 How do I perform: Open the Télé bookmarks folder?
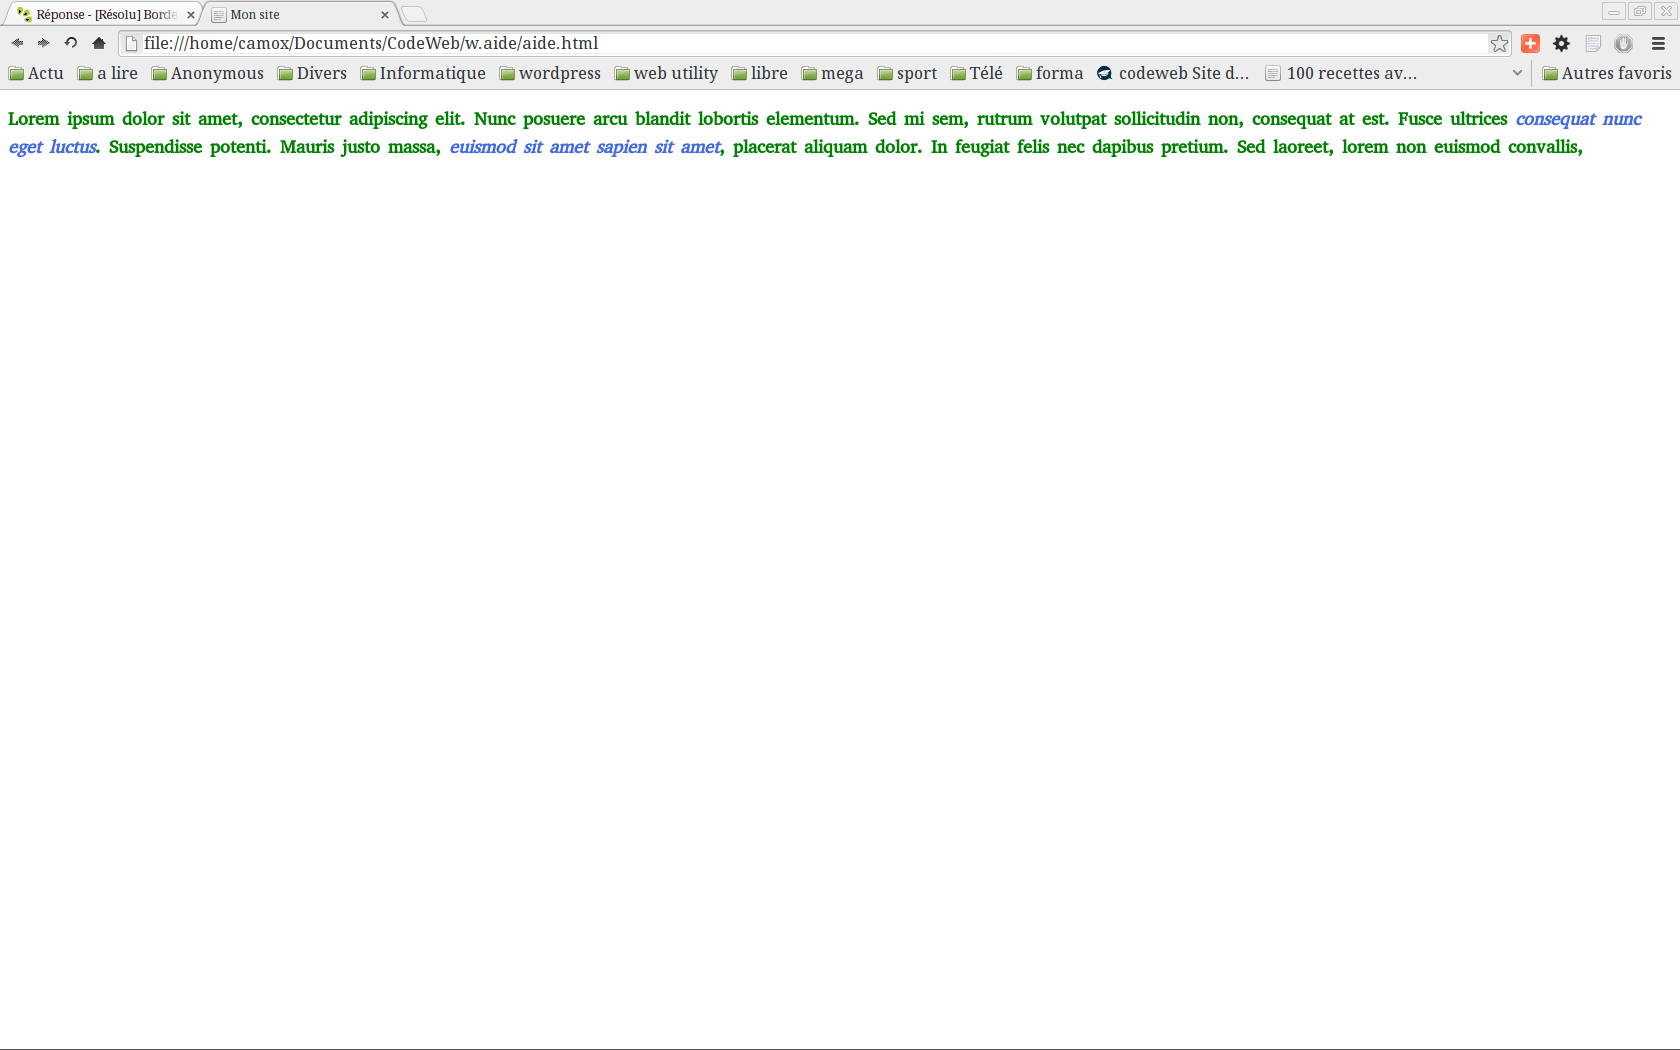[x=976, y=73]
